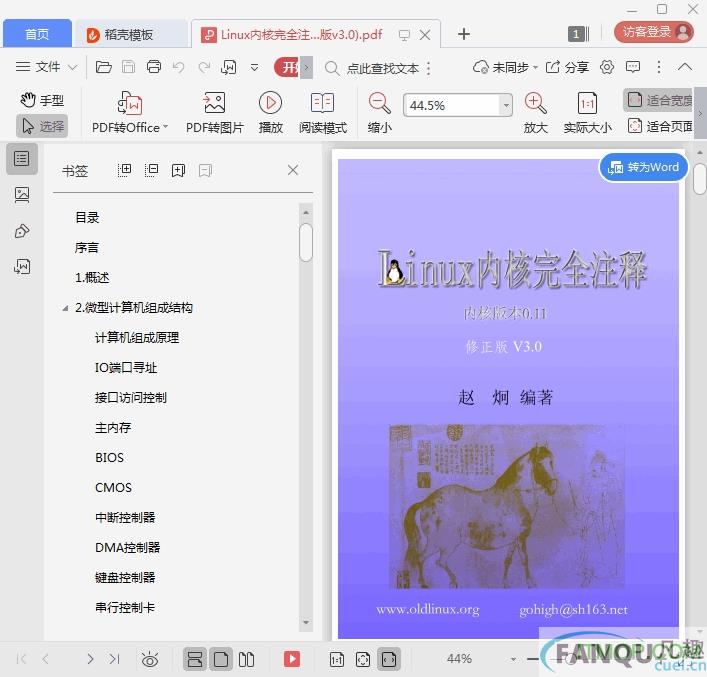The width and height of the screenshot is (707, 677).
Task: Enter 阅读模式 reading mode
Action: click(x=323, y=113)
